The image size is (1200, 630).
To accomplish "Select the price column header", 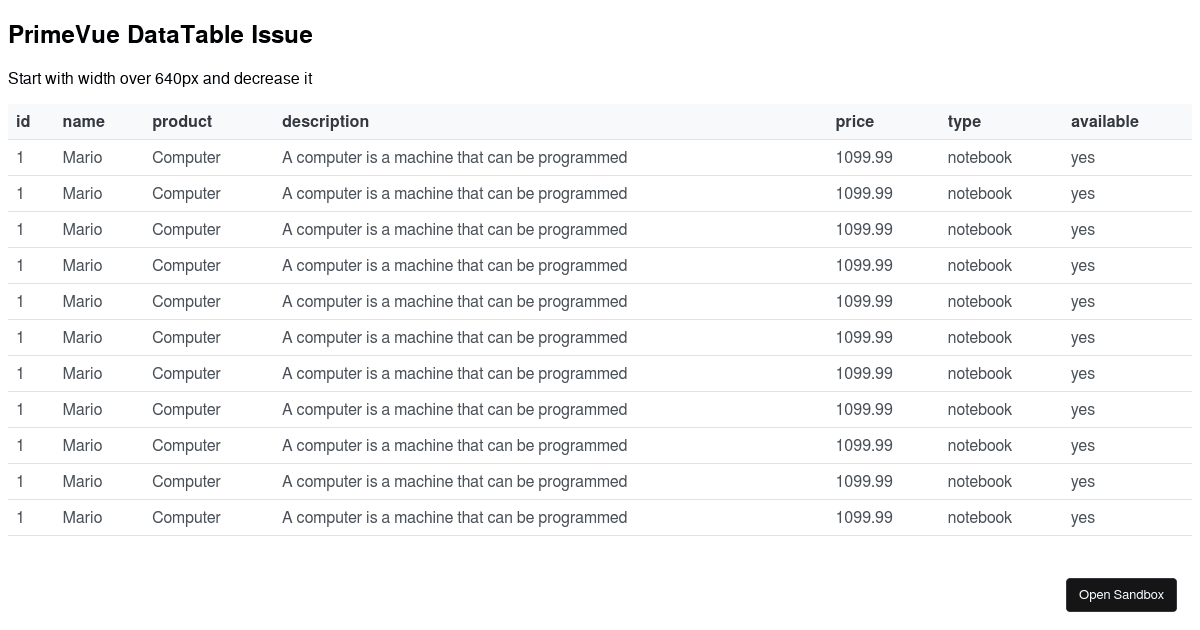I will tap(854, 121).
